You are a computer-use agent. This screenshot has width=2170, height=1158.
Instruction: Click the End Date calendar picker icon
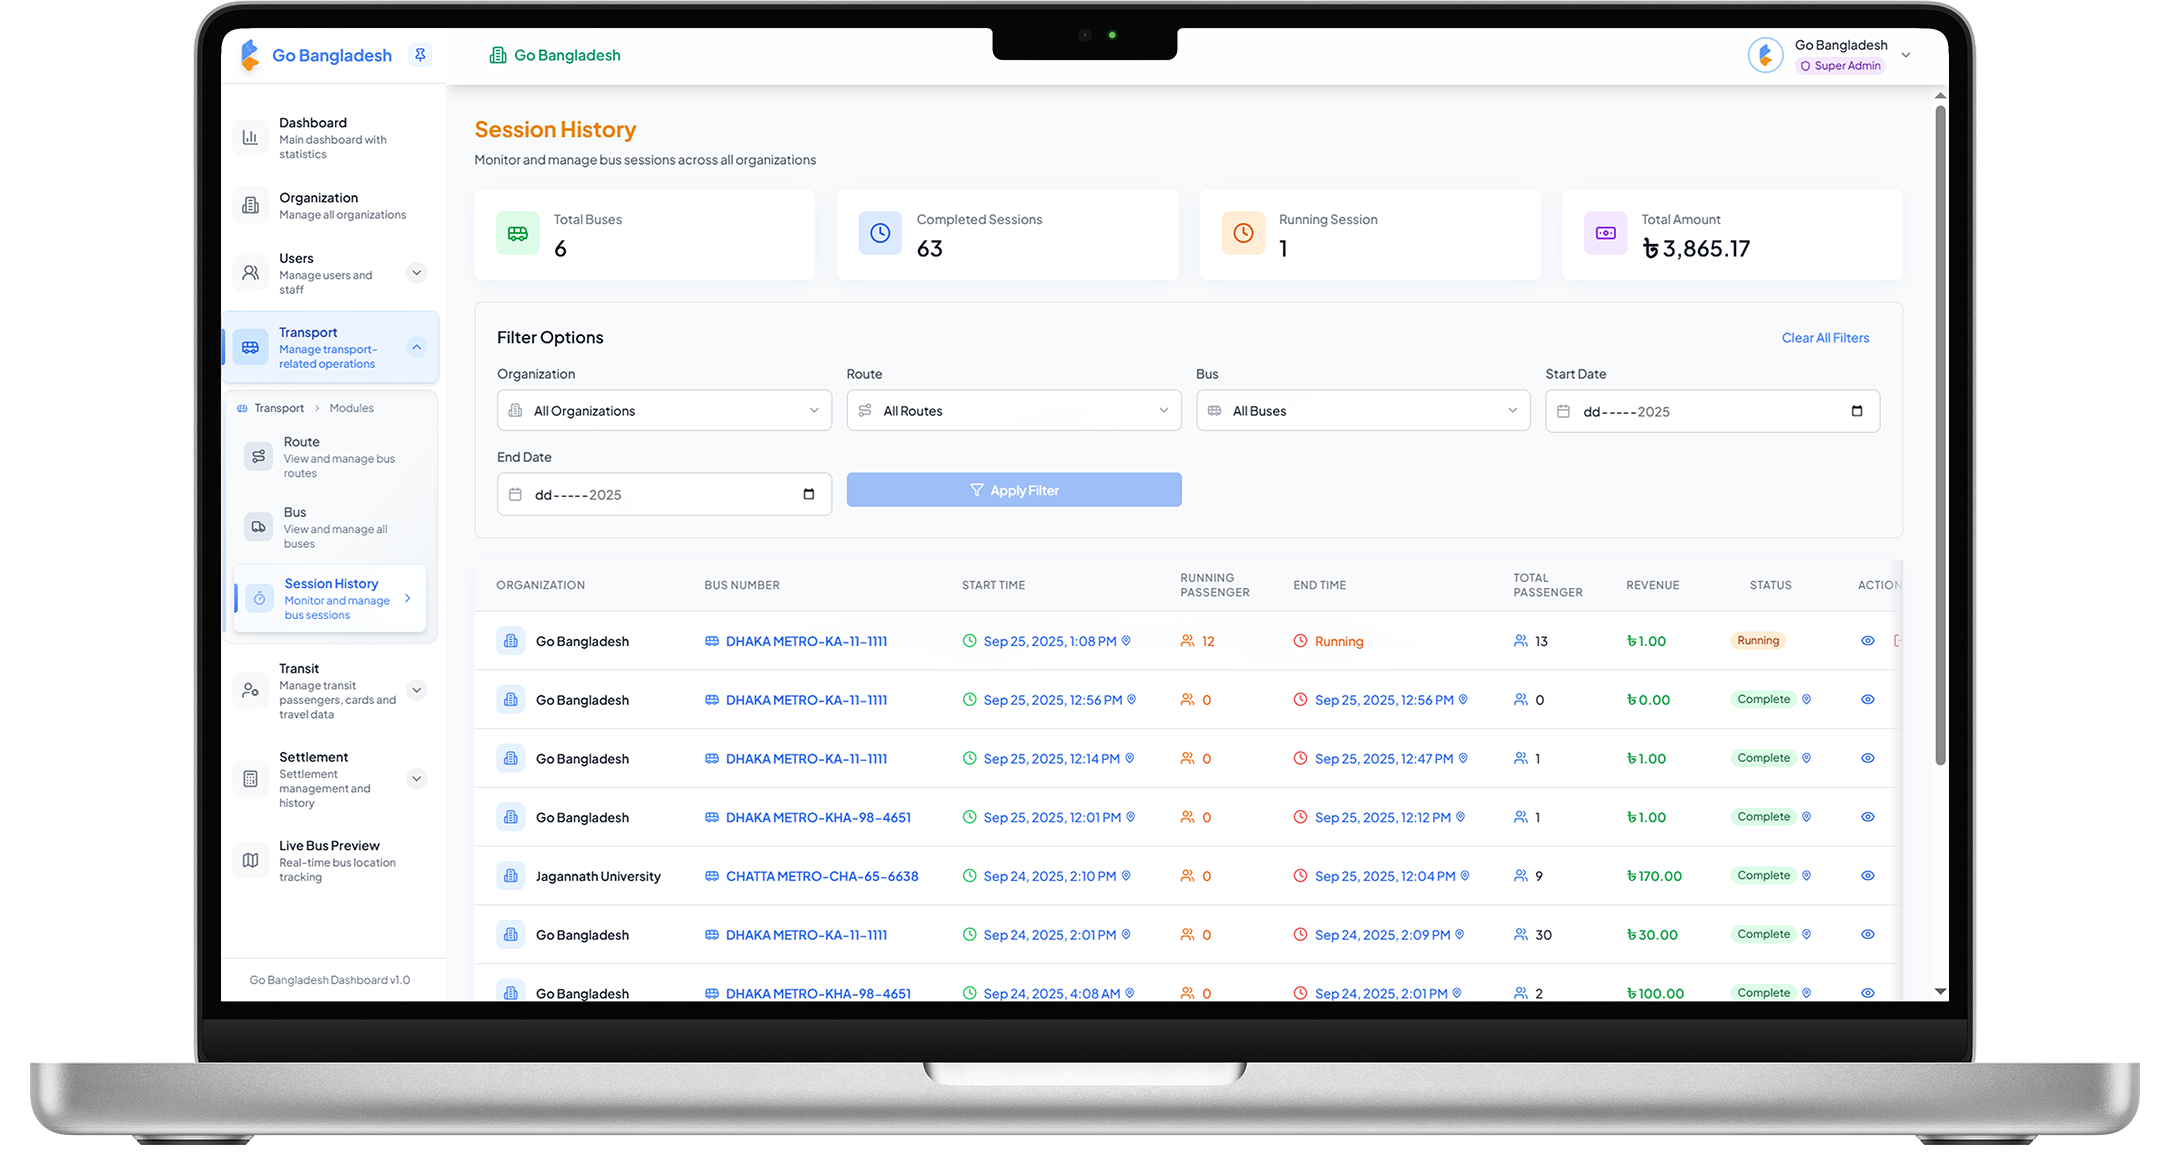808,494
